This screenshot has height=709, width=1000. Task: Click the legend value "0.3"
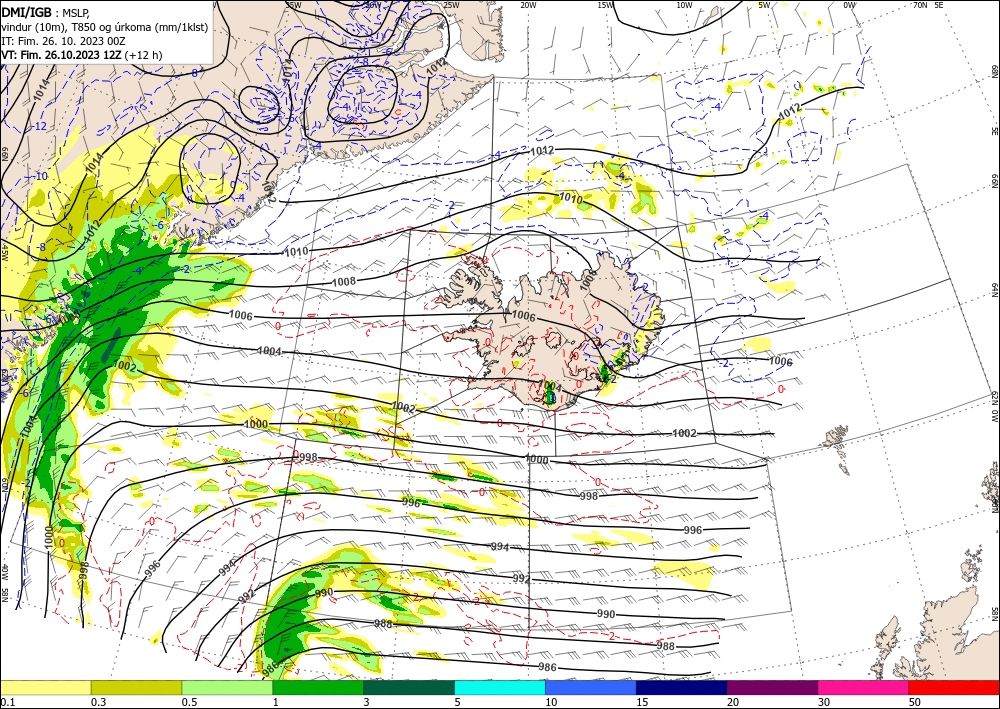pyautogui.click(x=98, y=702)
